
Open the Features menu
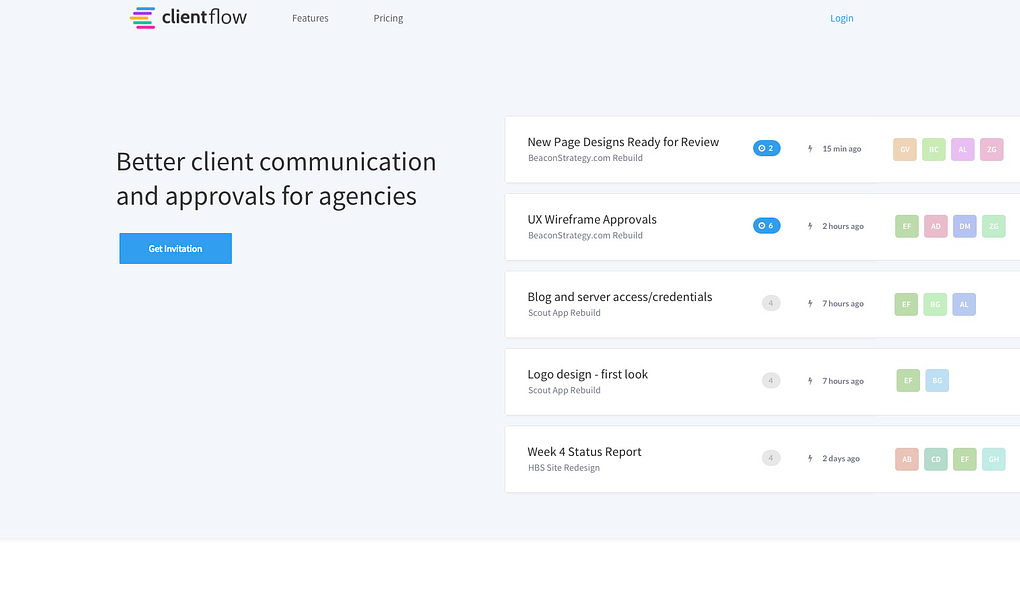coord(310,18)
